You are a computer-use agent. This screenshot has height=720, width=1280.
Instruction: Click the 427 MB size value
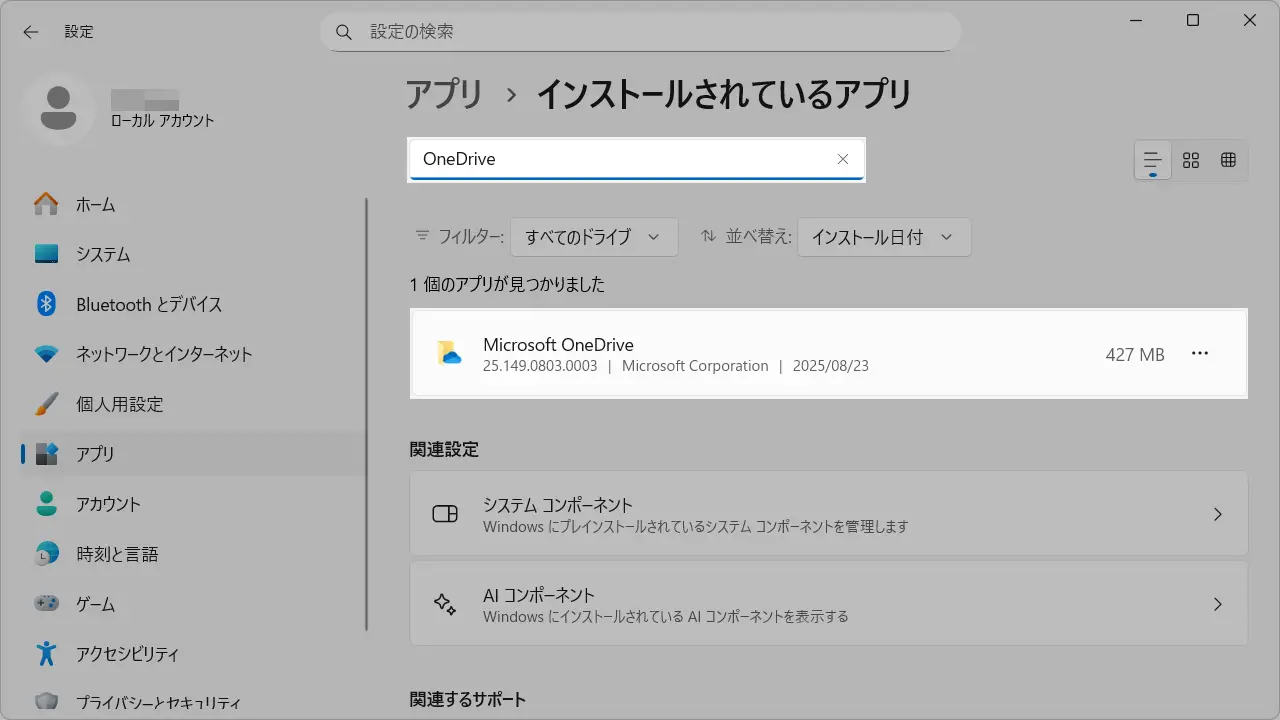[1135, 354]
